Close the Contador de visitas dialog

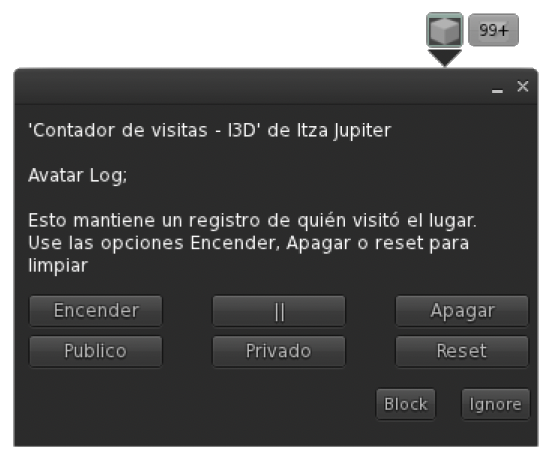523,86
